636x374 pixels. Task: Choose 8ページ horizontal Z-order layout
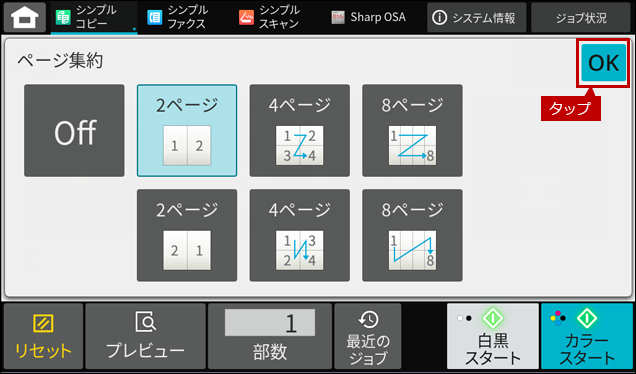[413, 131]
